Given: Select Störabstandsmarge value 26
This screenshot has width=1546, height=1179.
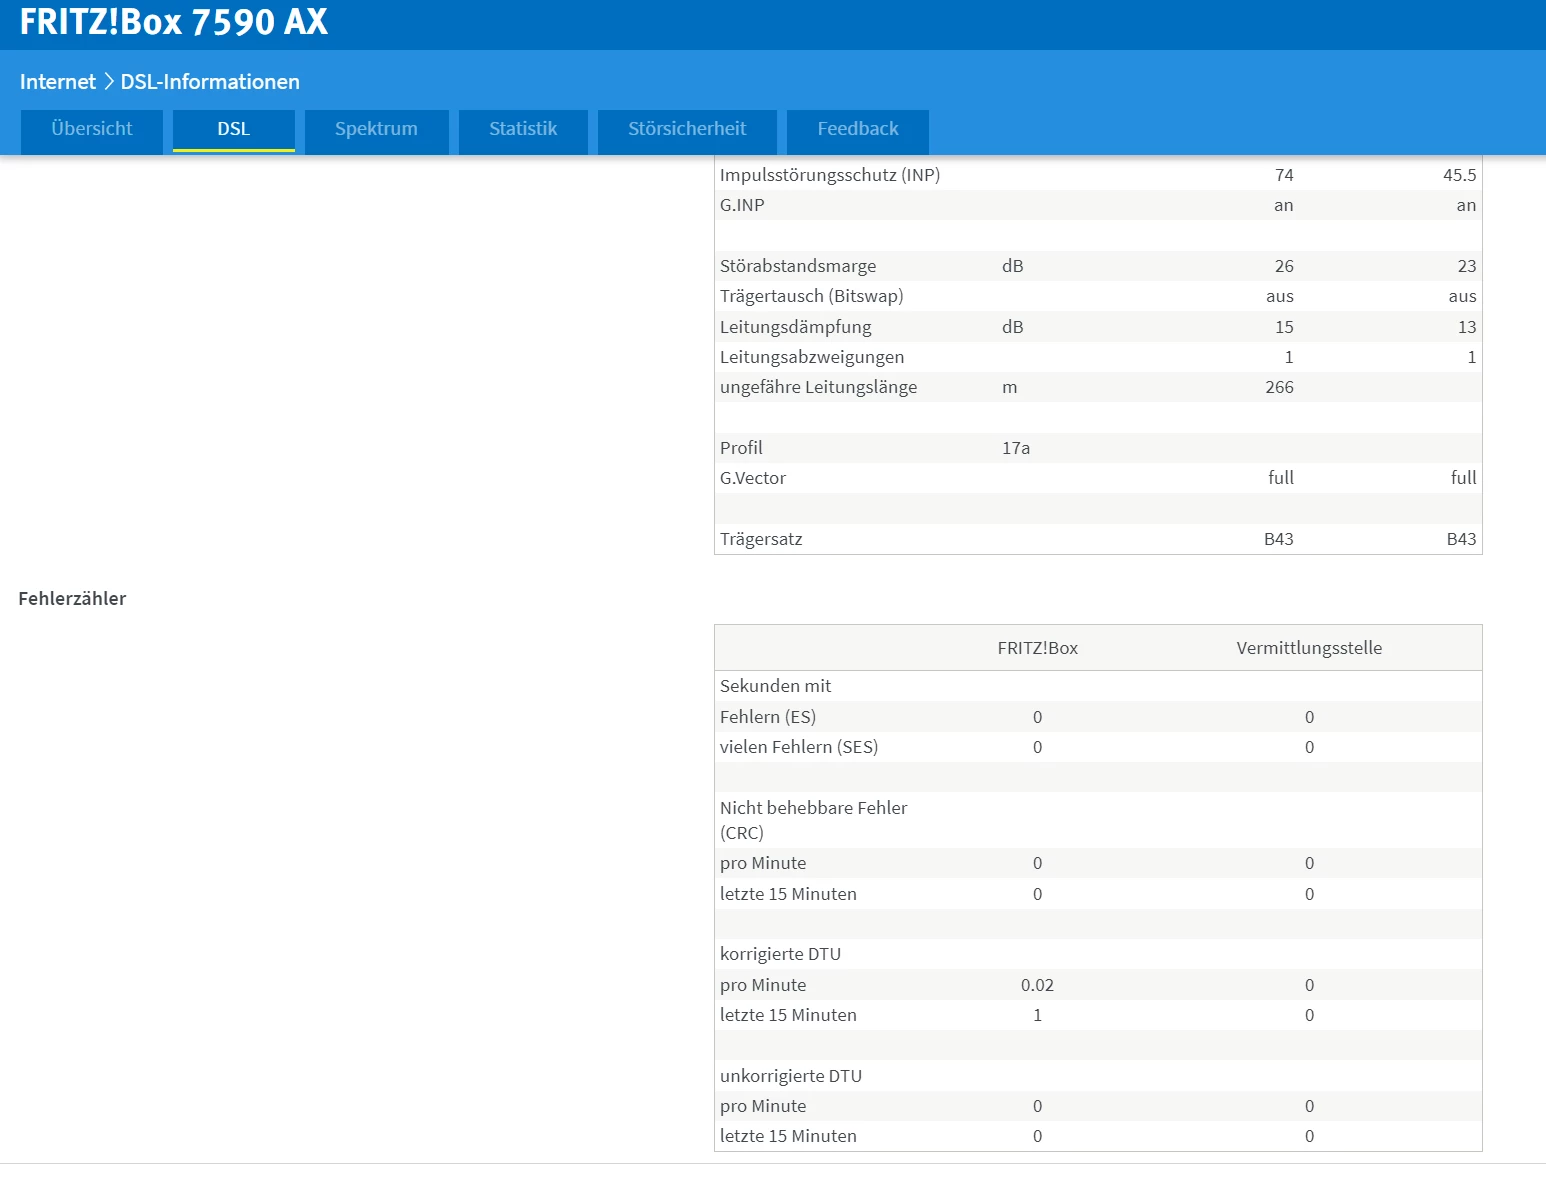Looking at the screenshot, I should [x=1284, y=266].
